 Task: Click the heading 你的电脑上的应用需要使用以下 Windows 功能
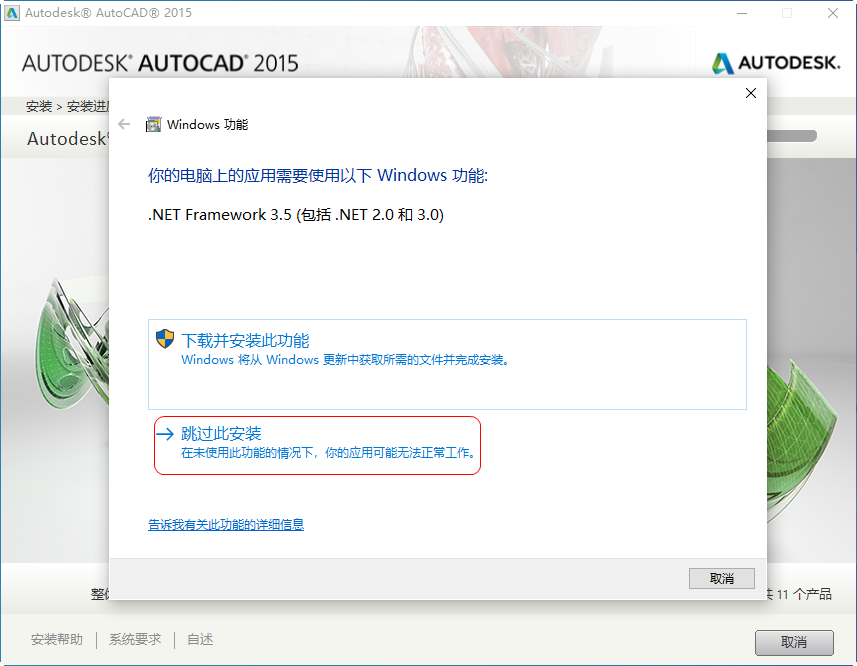coord(318,175)
